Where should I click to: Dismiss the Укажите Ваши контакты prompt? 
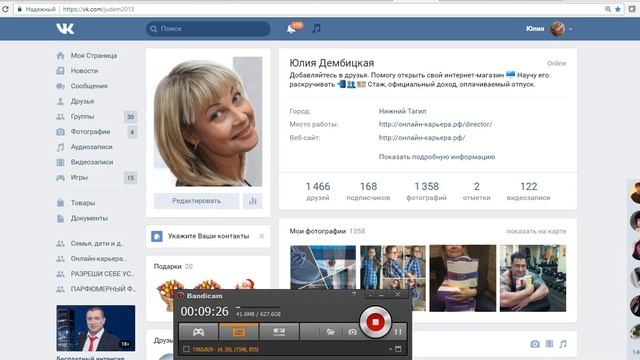pyautogui.click(x=262, y=236)
